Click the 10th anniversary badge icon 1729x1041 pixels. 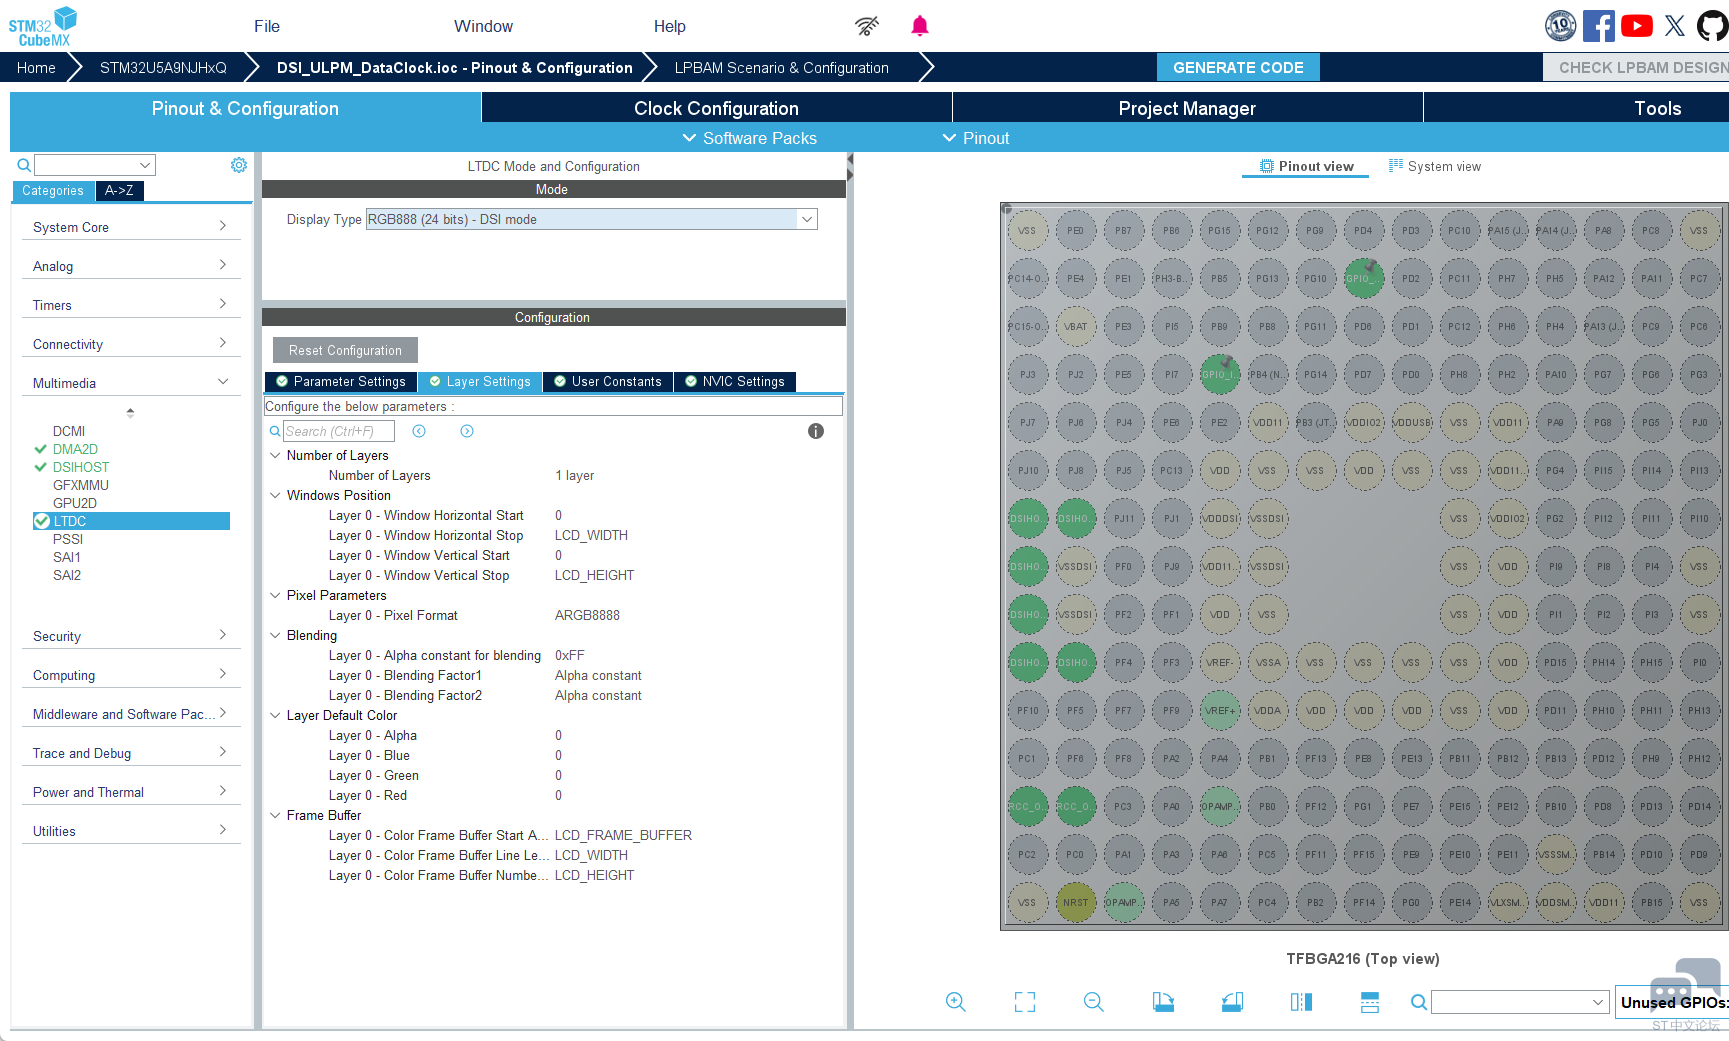tap(1561, 26)
